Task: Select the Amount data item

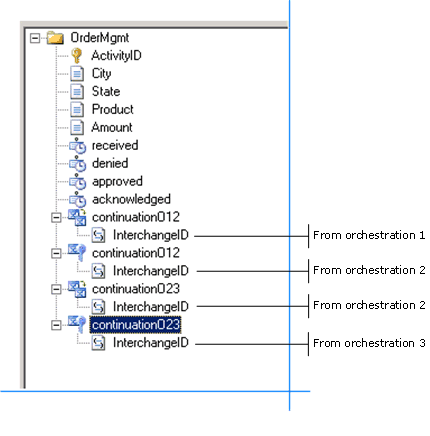Action: coord(112,127)
